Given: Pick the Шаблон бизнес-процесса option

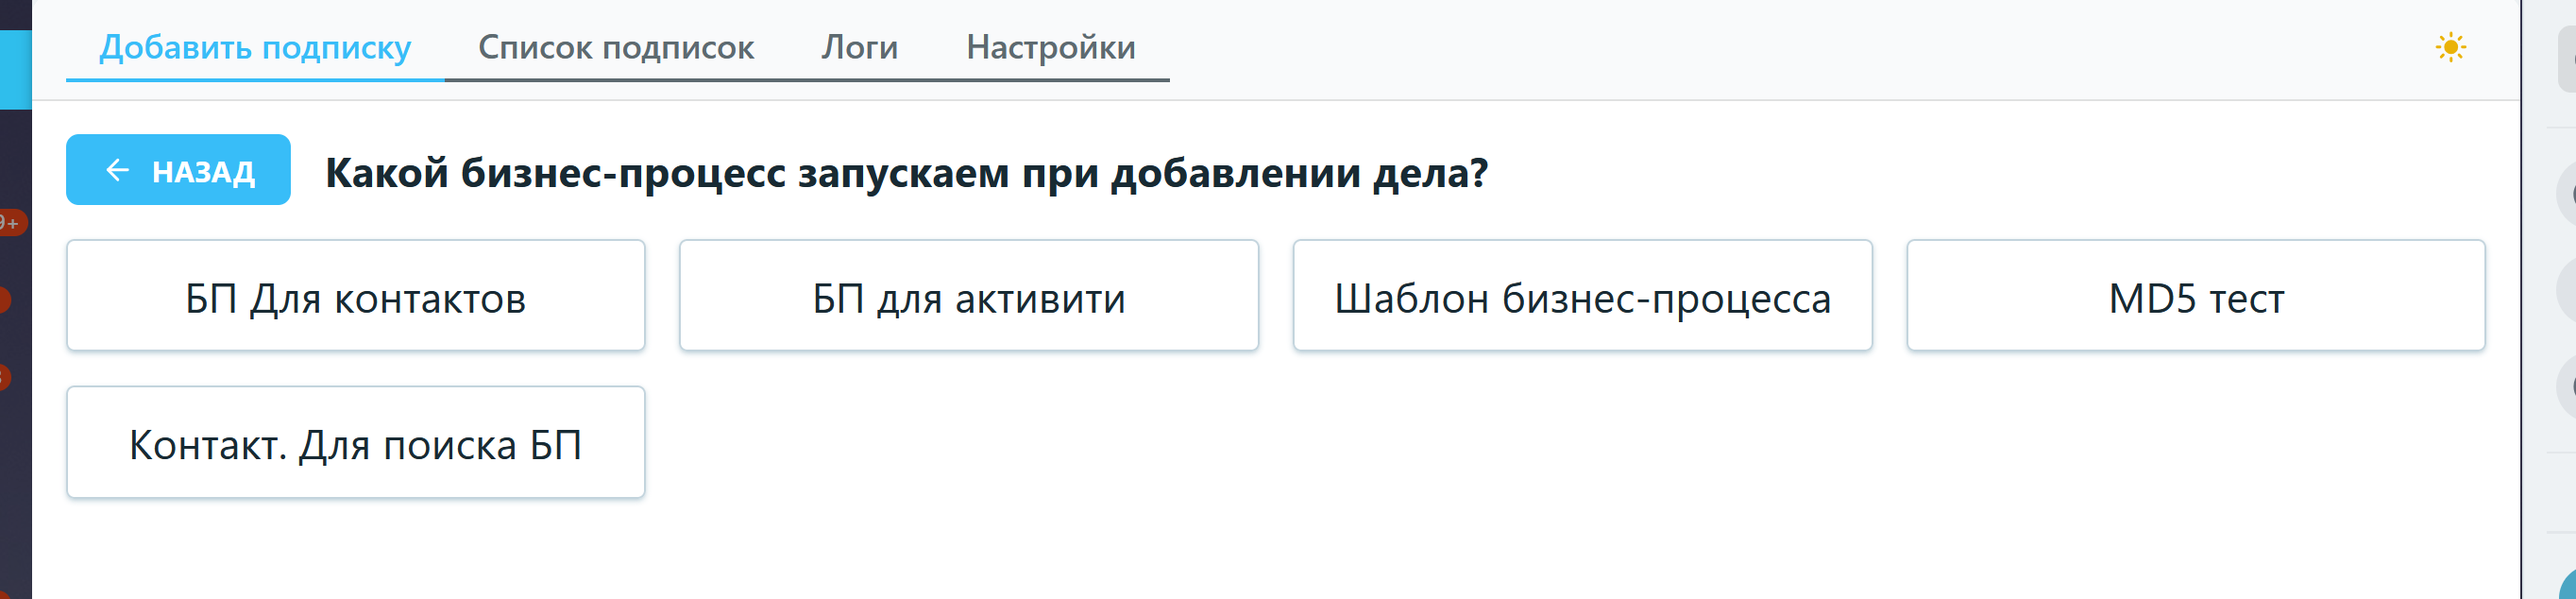Looking at the screenshot, I should click(x=1582, y=296).
